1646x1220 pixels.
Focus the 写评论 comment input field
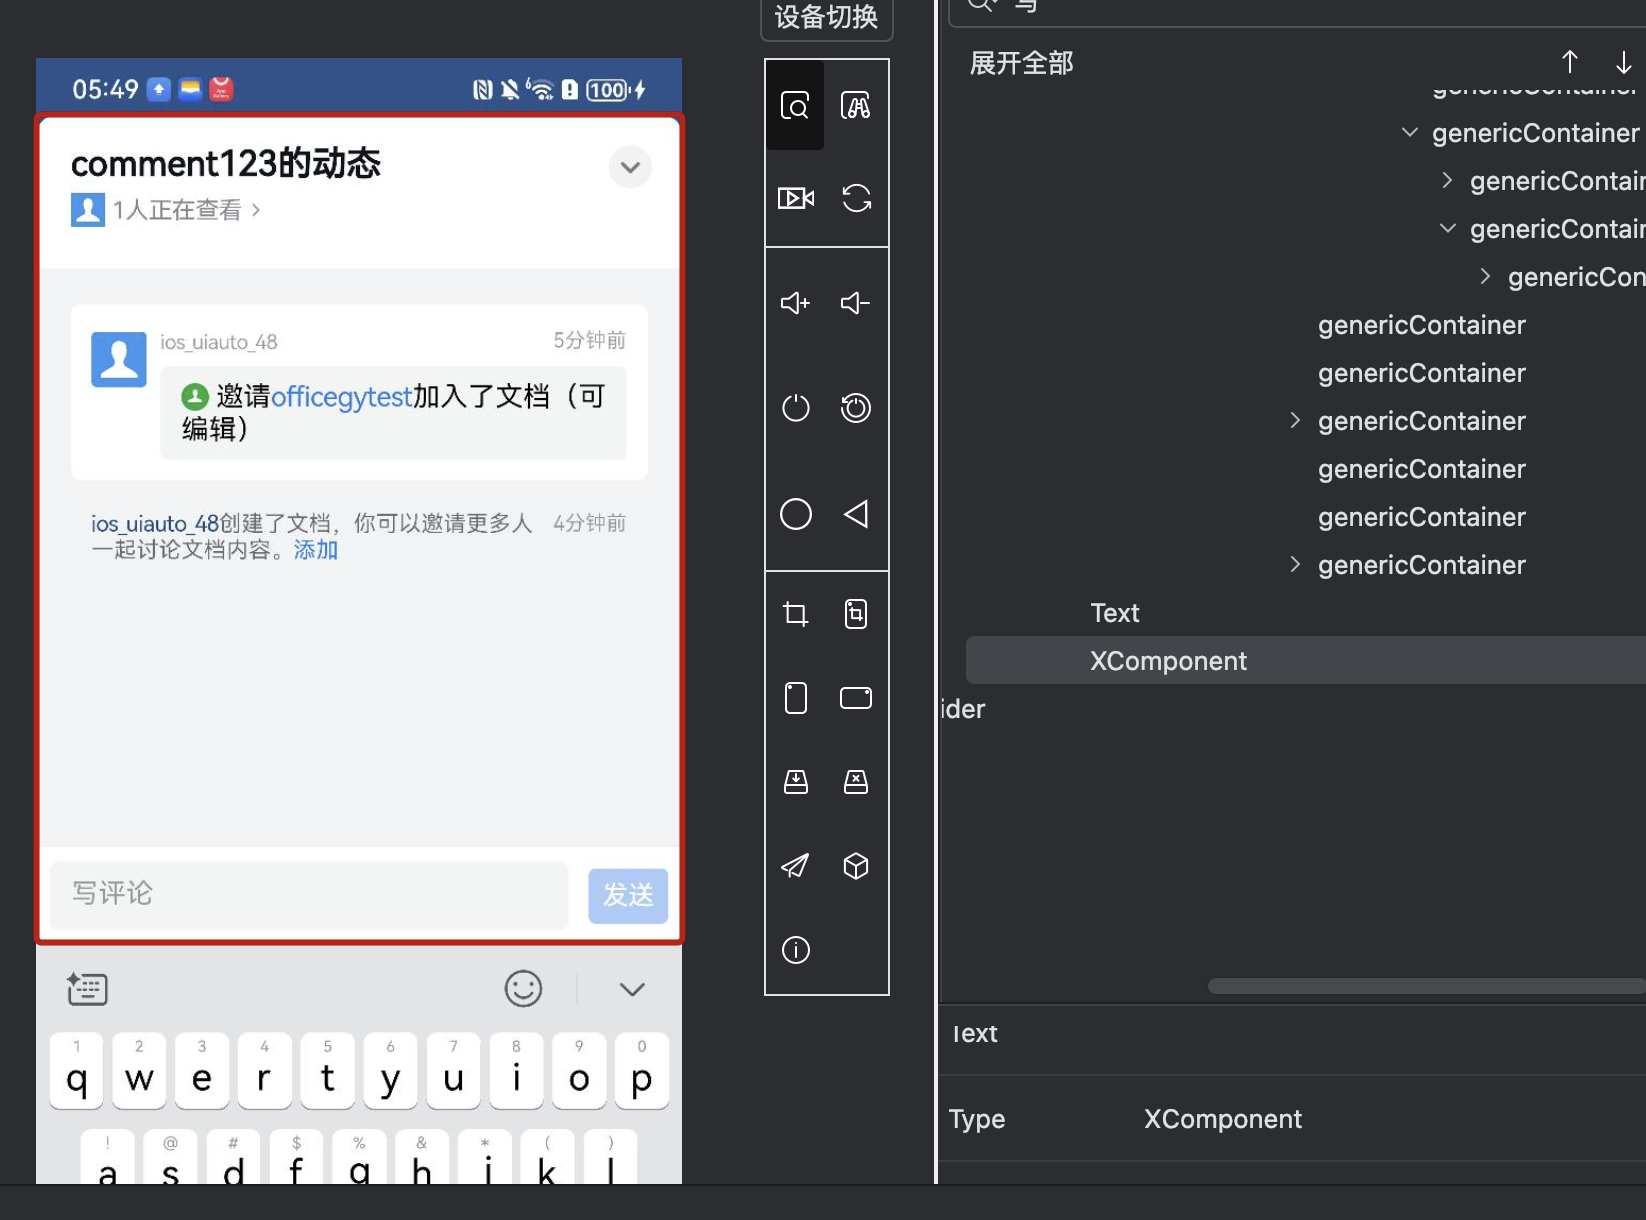pyautogui.click(x=309, y=894)
